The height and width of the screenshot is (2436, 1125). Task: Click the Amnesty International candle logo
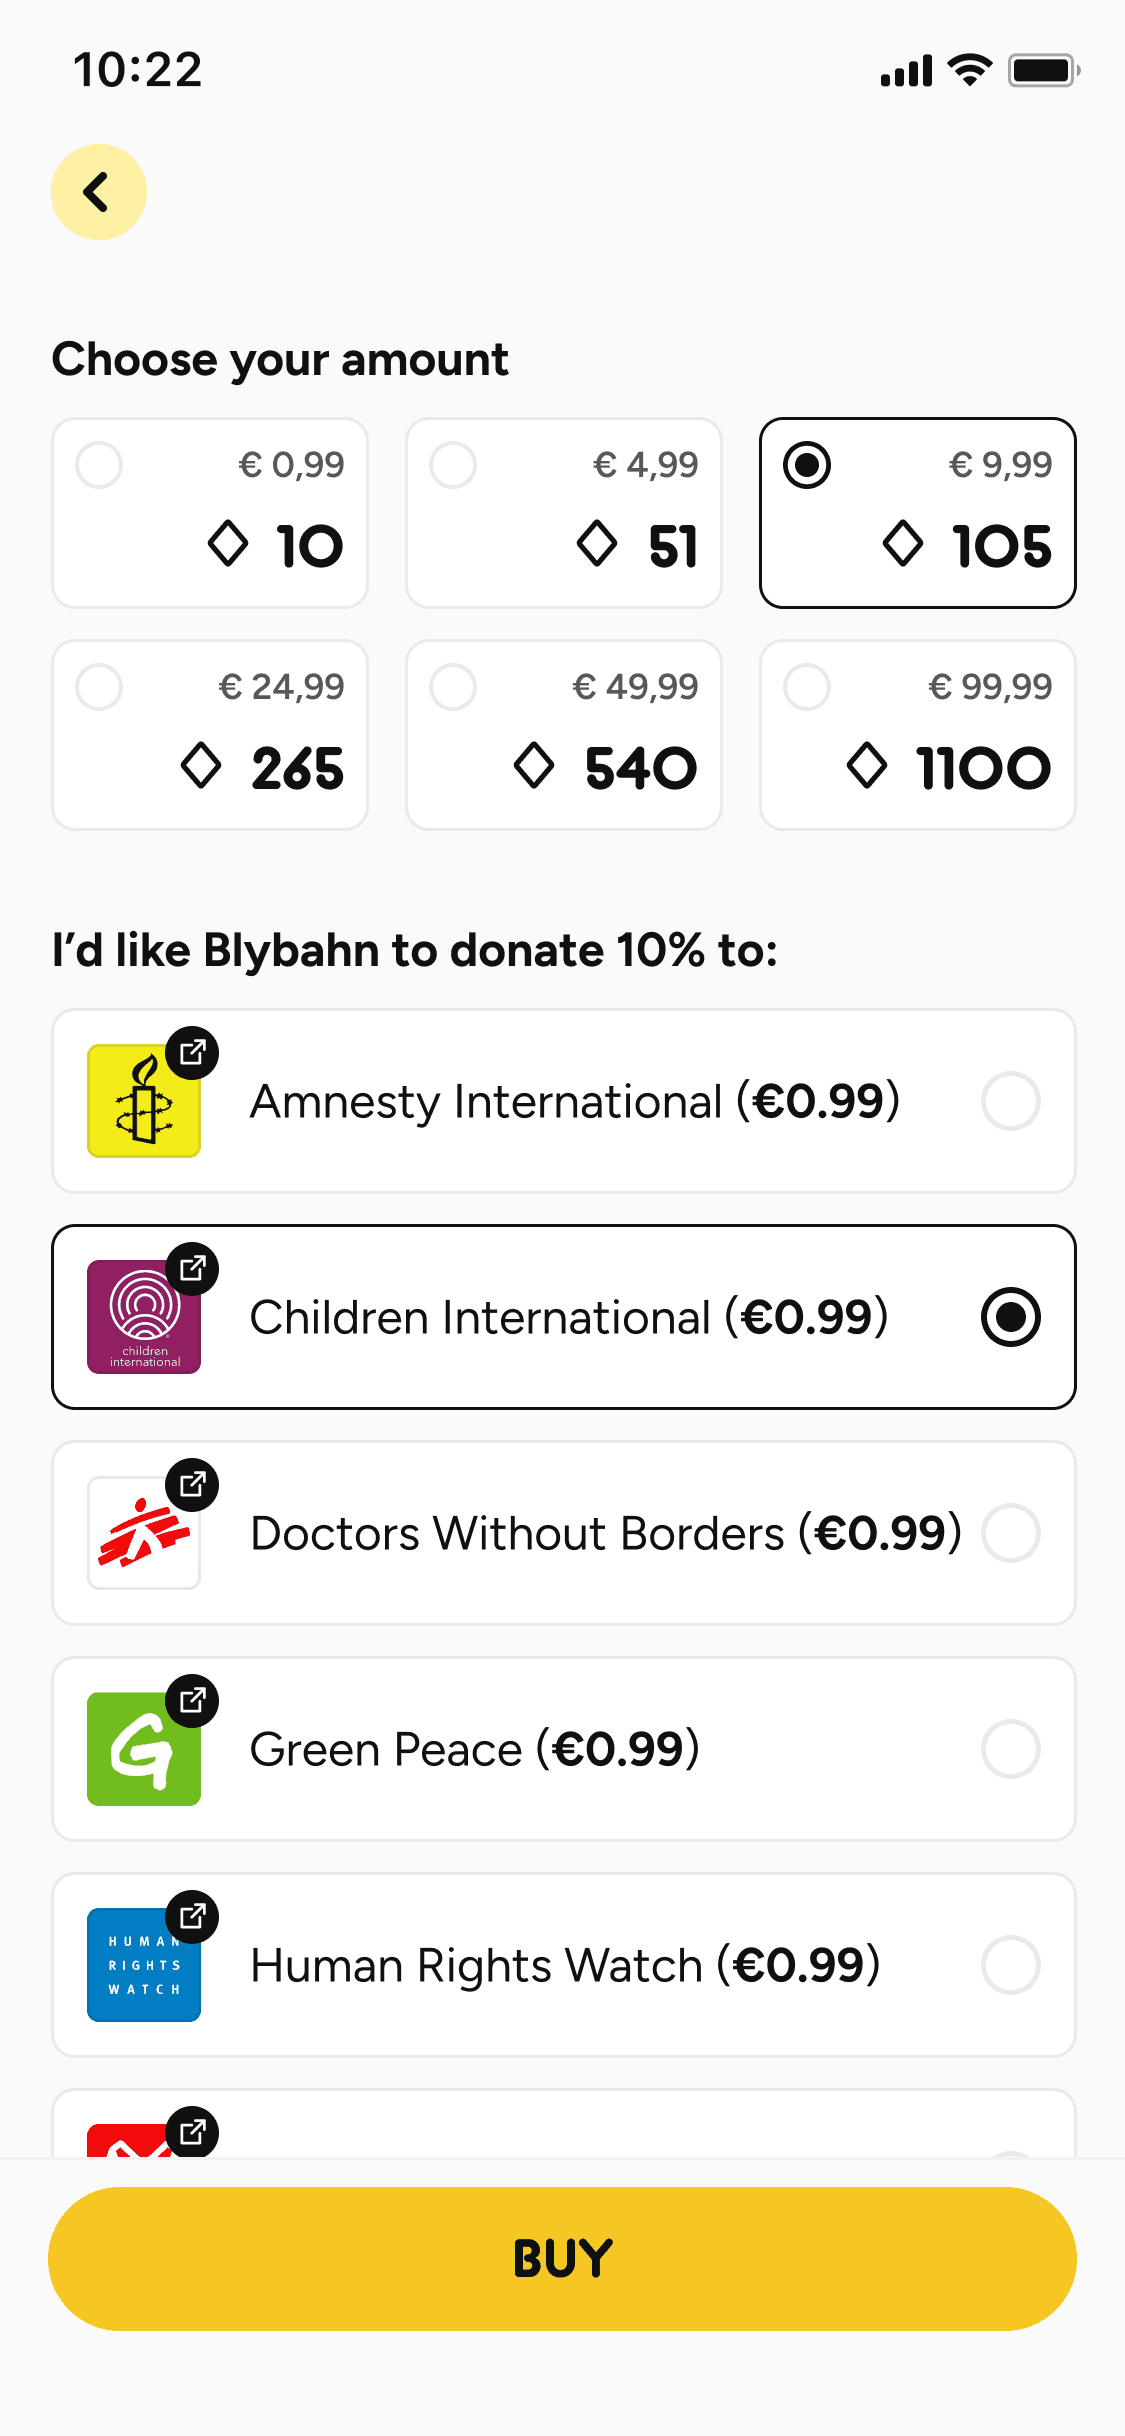click(143, 1102)
